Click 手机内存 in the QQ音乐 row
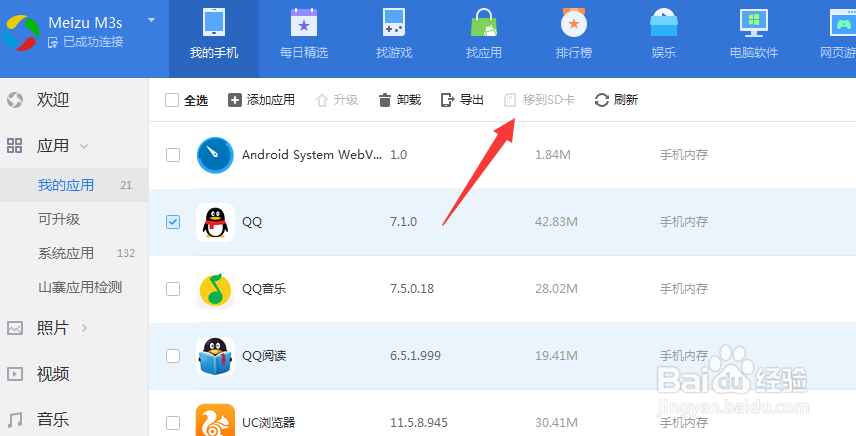Screen dimensions: 856x436 [x=684, y=289]
